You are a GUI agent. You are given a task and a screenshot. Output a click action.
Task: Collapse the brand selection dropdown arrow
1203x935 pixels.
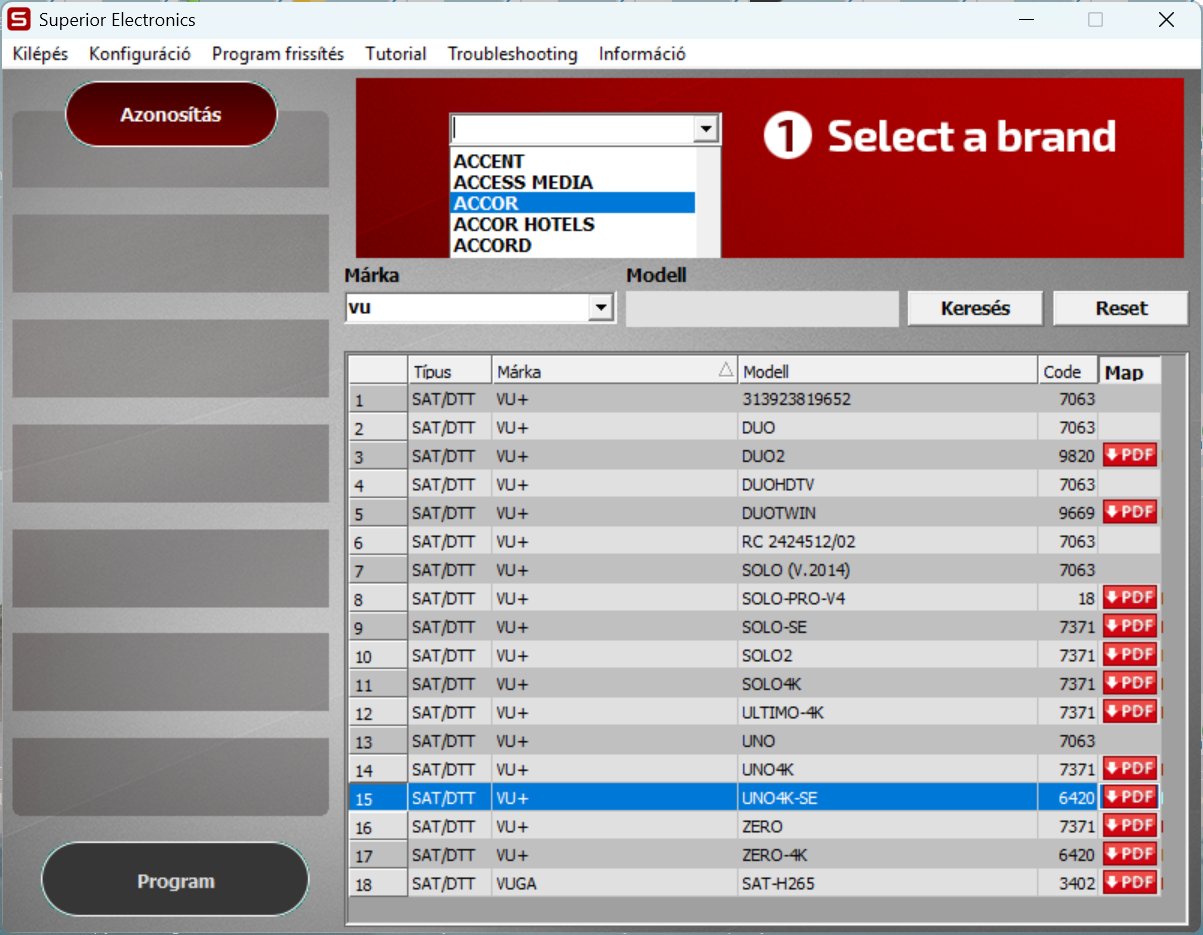707,128
